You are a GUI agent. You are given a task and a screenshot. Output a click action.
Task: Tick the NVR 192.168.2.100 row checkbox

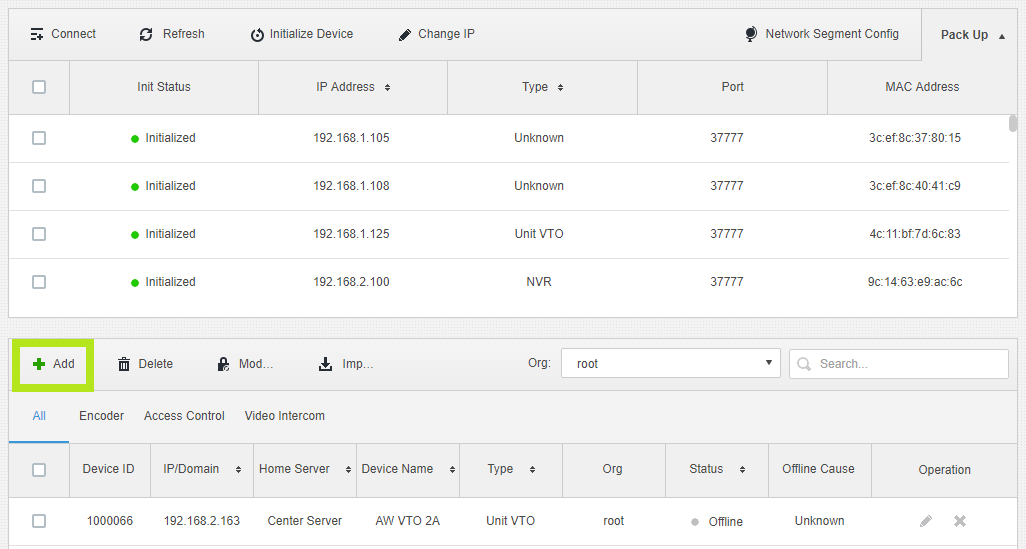click(x=39, y=282)
